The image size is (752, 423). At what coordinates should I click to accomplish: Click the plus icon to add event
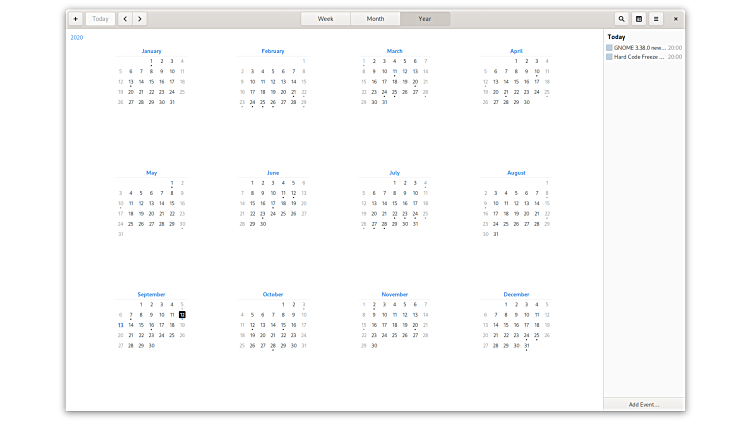click(75, 19)
